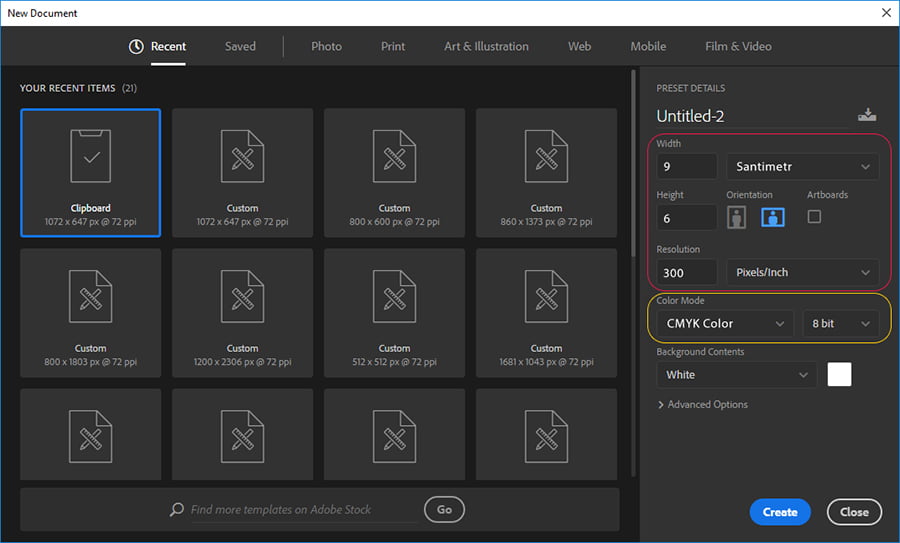This screenshot has height=543, width=900.
Task: Click the magnifier search icon
Action: [x=177, y=509]
